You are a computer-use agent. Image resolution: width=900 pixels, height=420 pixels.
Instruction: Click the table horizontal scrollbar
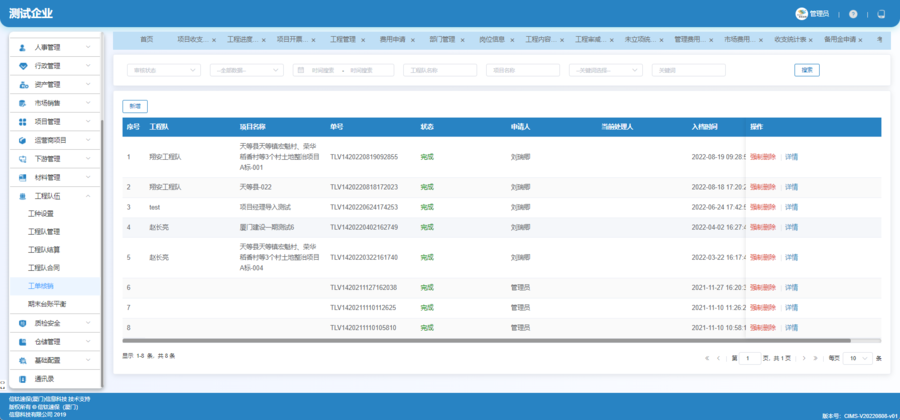(487, 340)
